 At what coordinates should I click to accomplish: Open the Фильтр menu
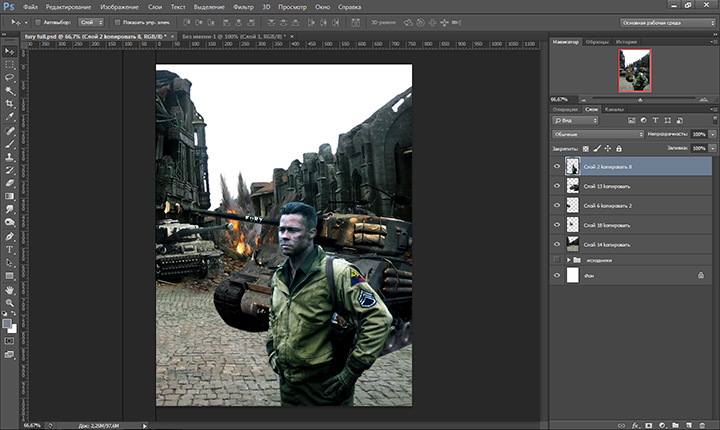tap(243, 6)
